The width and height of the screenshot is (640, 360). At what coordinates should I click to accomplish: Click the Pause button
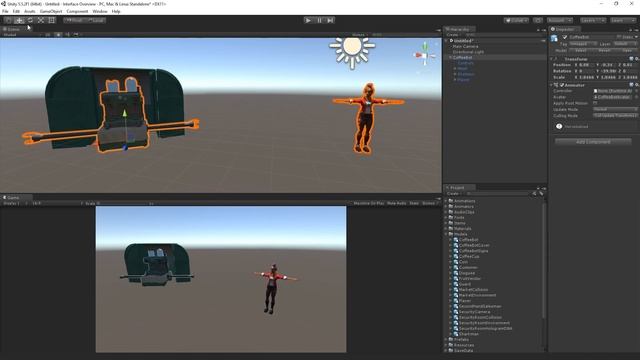click(319, 20)
